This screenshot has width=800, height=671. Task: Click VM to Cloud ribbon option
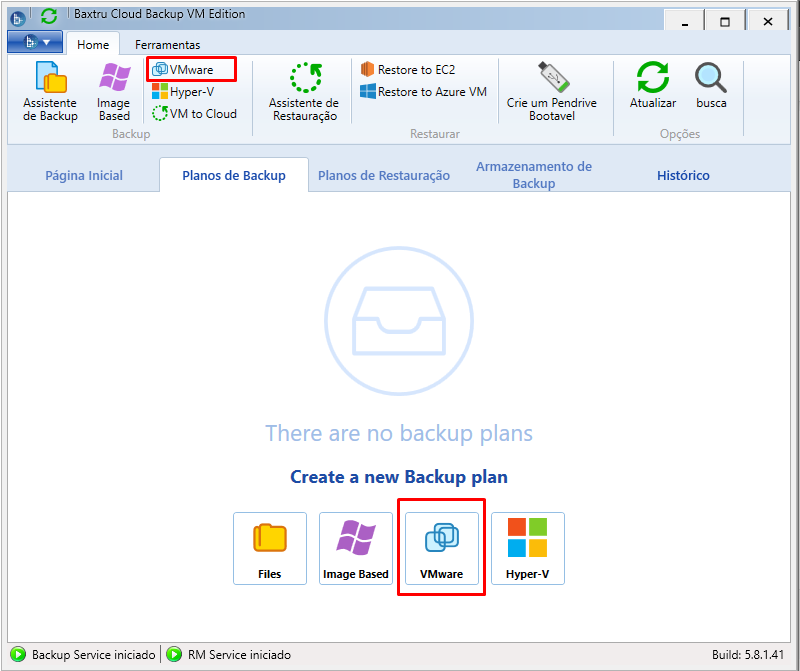click(x=194, y=113)
